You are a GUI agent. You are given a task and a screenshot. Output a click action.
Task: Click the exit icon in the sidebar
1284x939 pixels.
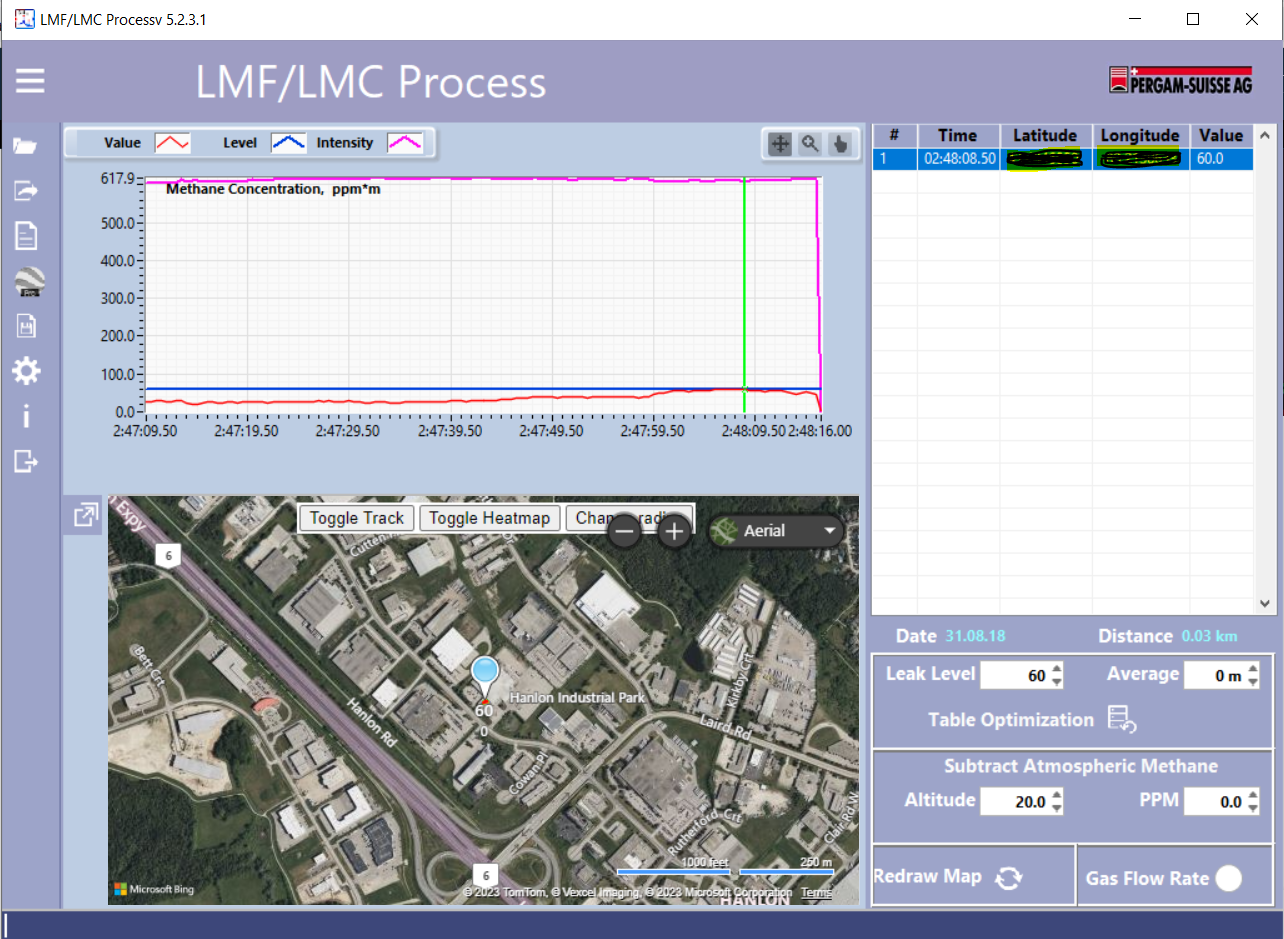[26, 461]
